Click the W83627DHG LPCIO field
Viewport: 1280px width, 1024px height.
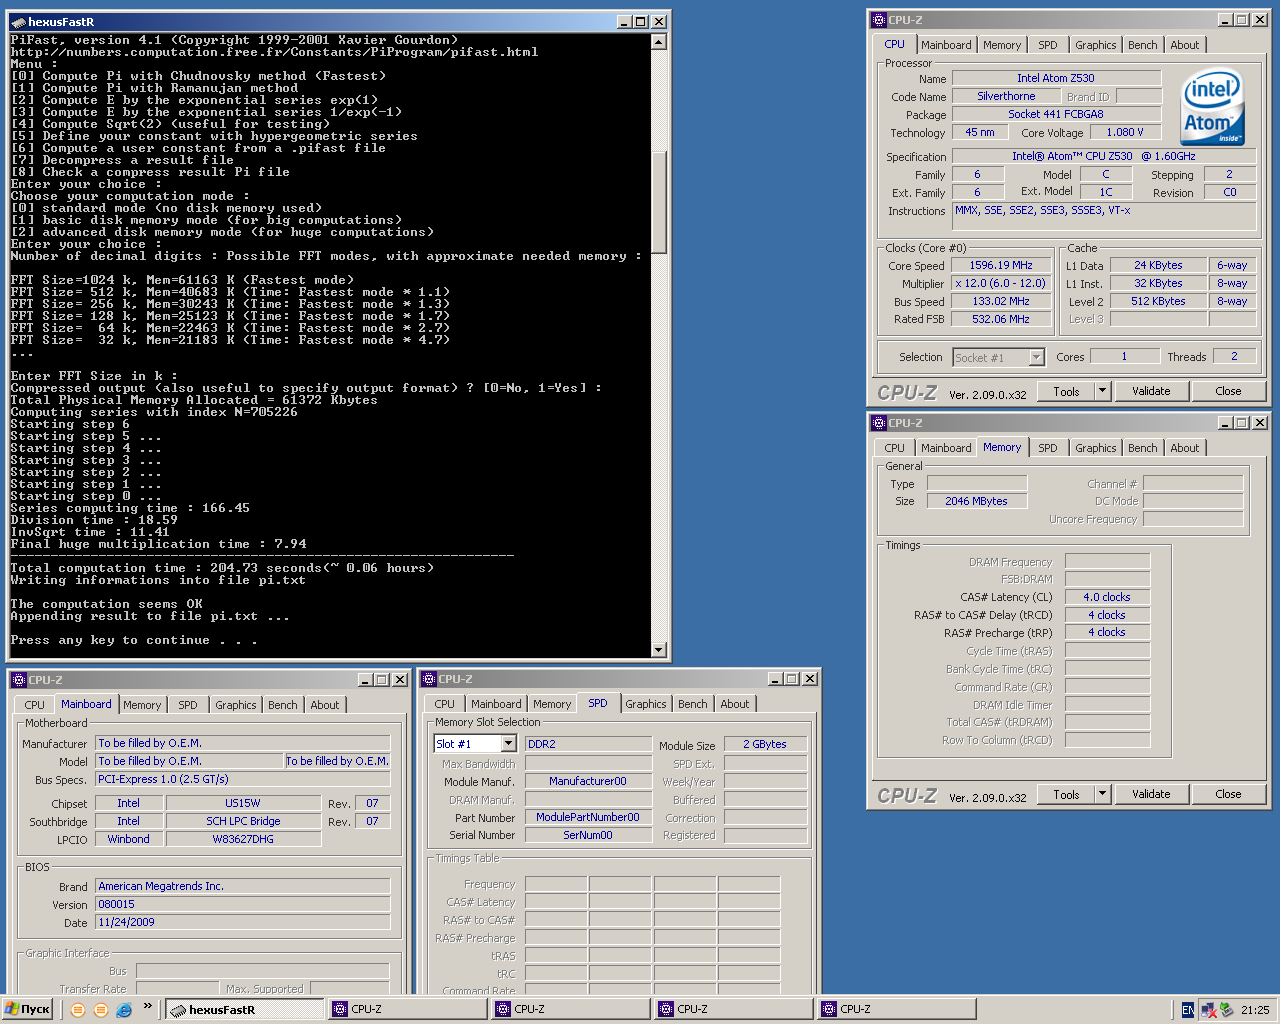(x=243, y=839)
